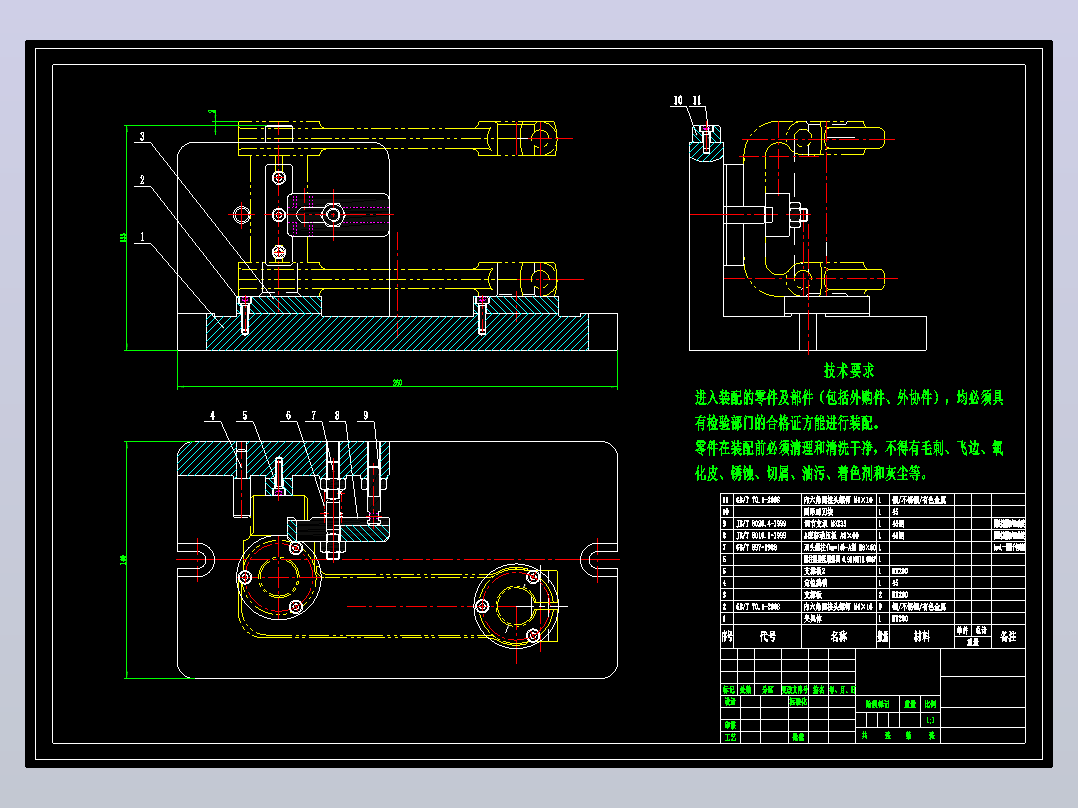Click balloon number 10 in side view
The height and width of the screenshot is (808, 1078).
(678, 100)
